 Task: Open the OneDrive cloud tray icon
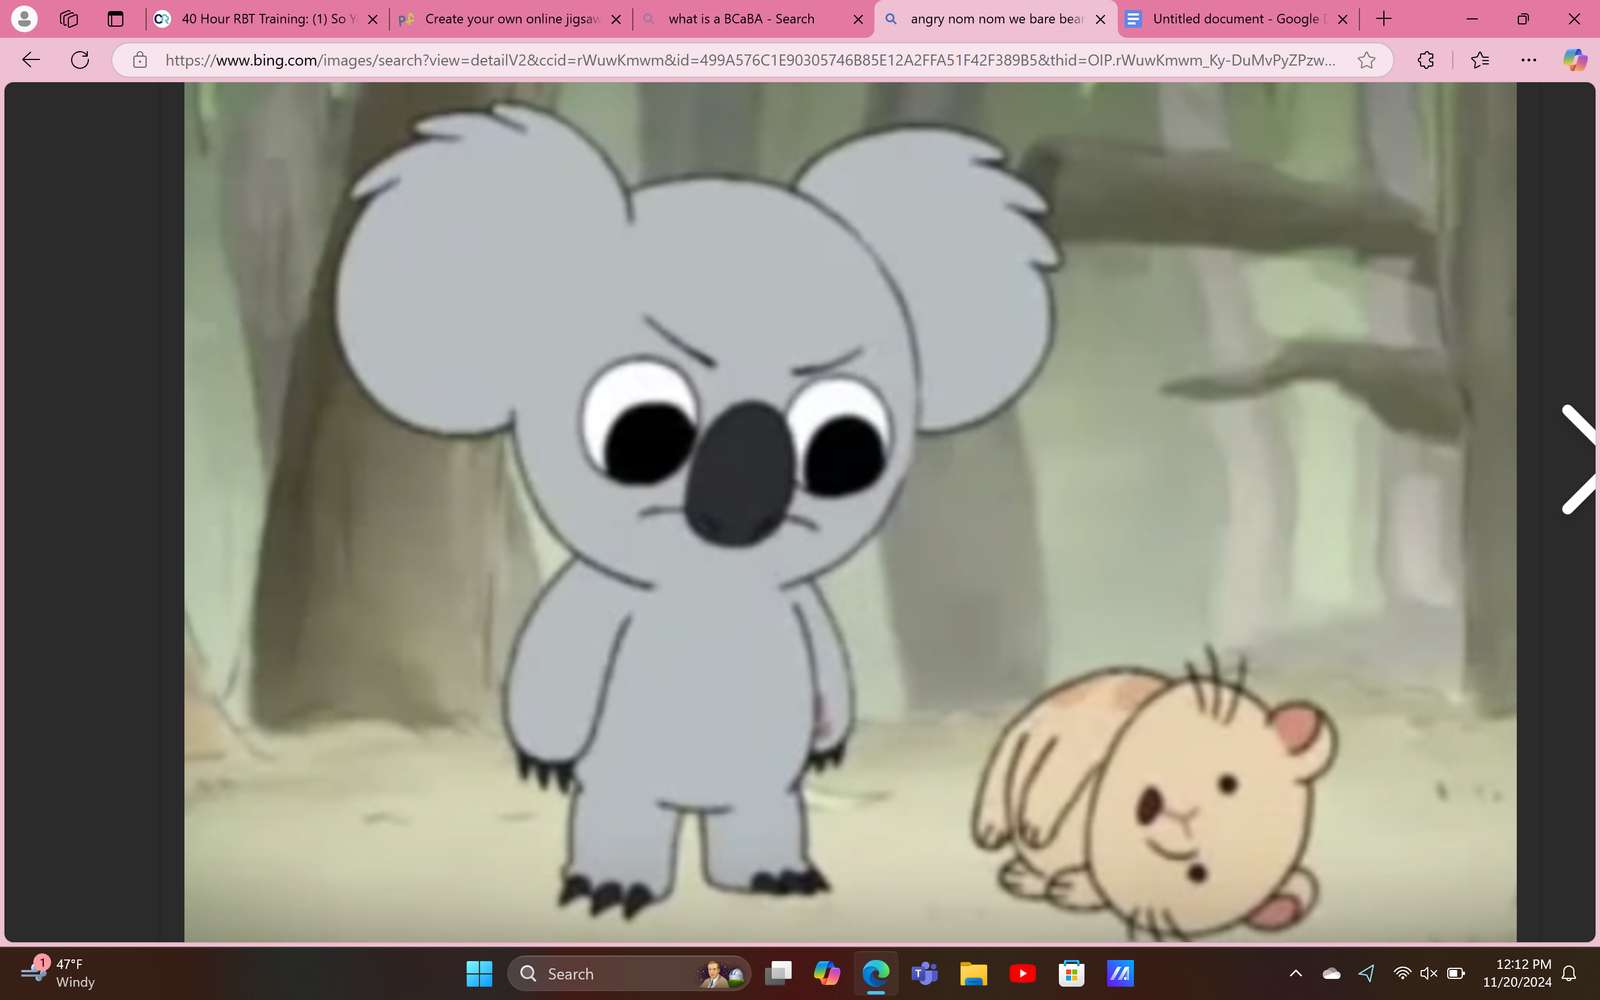coord(1331,973)
